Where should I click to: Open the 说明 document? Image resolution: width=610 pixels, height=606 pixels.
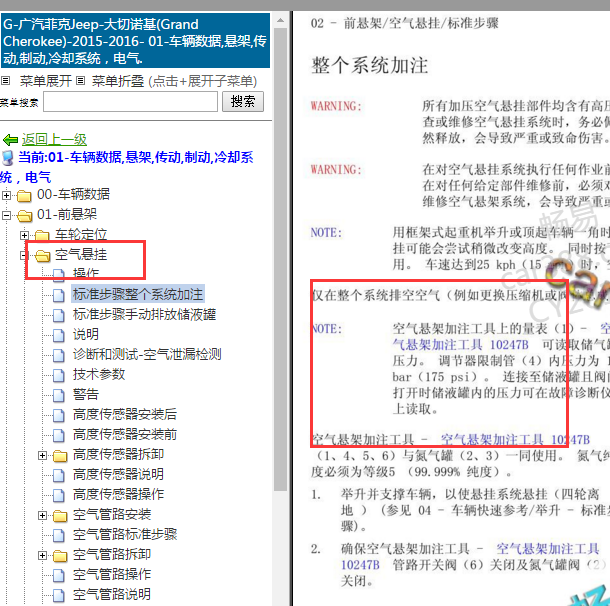[x=86, y=335]
